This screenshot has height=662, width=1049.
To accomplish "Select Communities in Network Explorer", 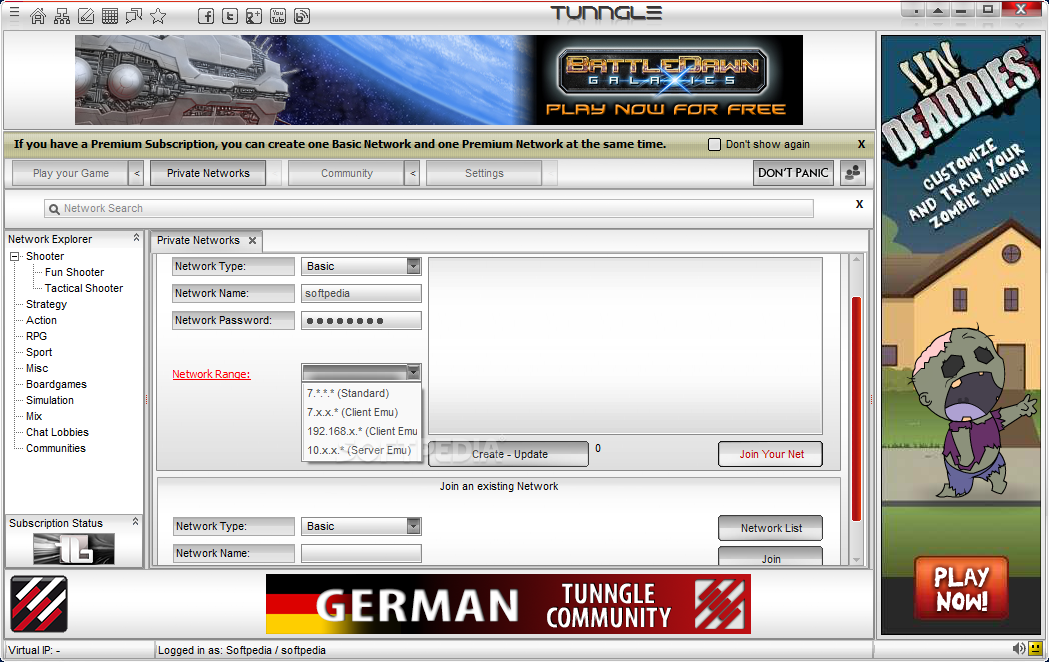I will tap(56, 448).
